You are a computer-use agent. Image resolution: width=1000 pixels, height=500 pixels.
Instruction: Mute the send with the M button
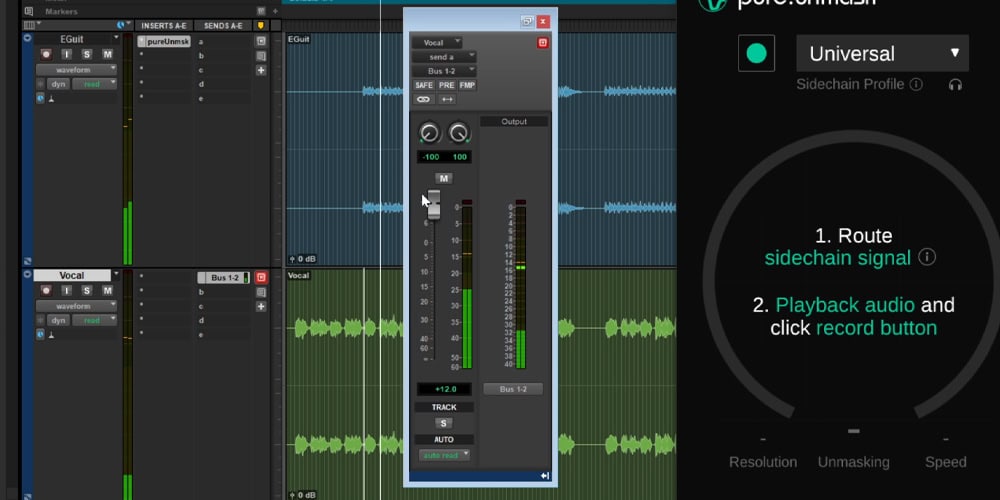444,178
